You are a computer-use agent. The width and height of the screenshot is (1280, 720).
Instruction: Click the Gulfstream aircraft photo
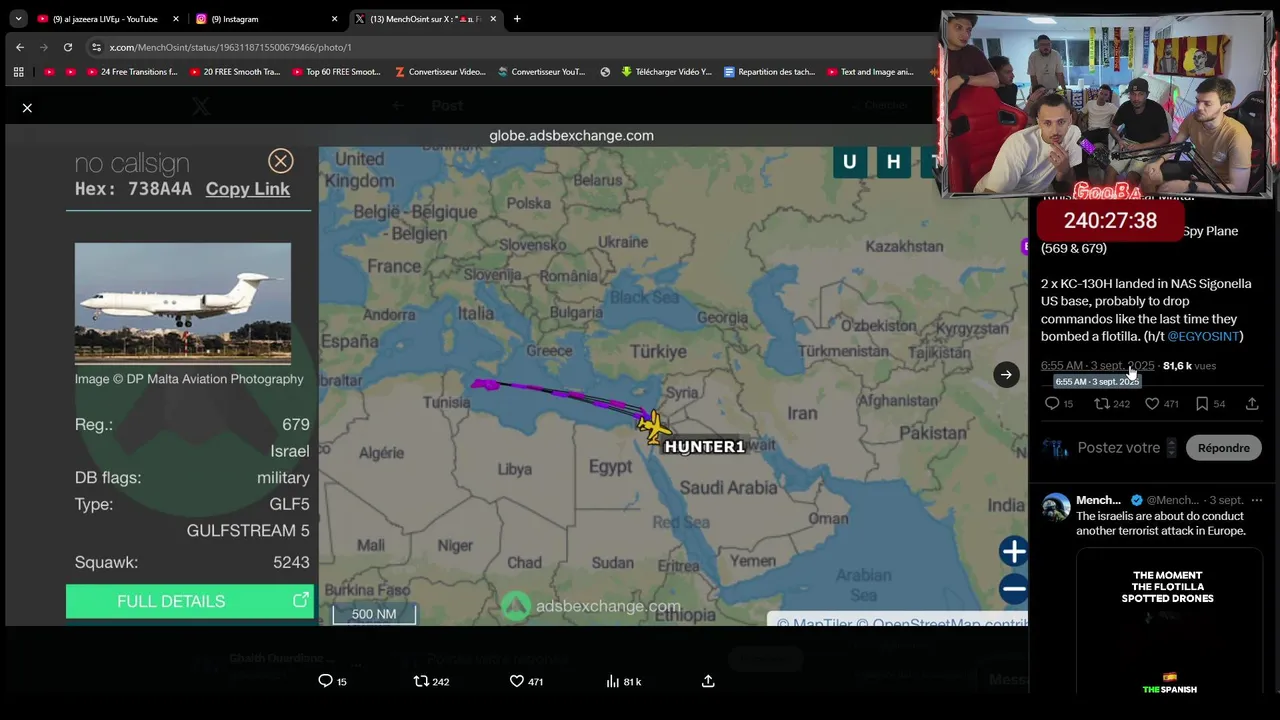[182, 303]
